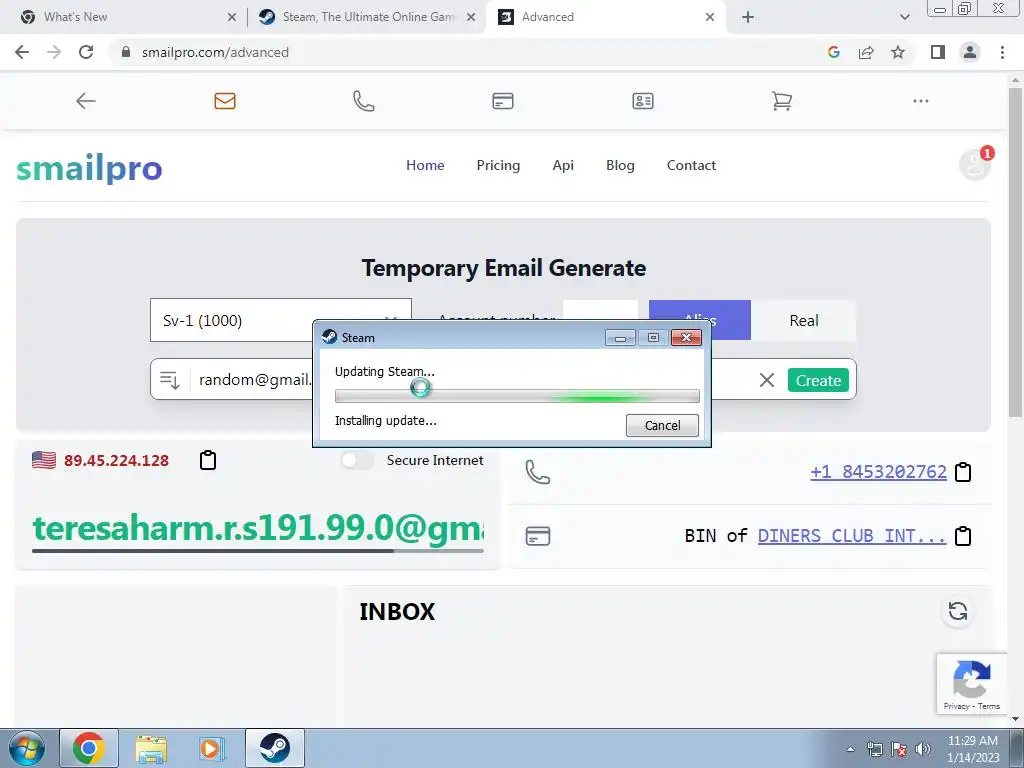This screenshot has height=768, width=1024.
Task: Clear the email field with X icon
Action: [767, 380]
